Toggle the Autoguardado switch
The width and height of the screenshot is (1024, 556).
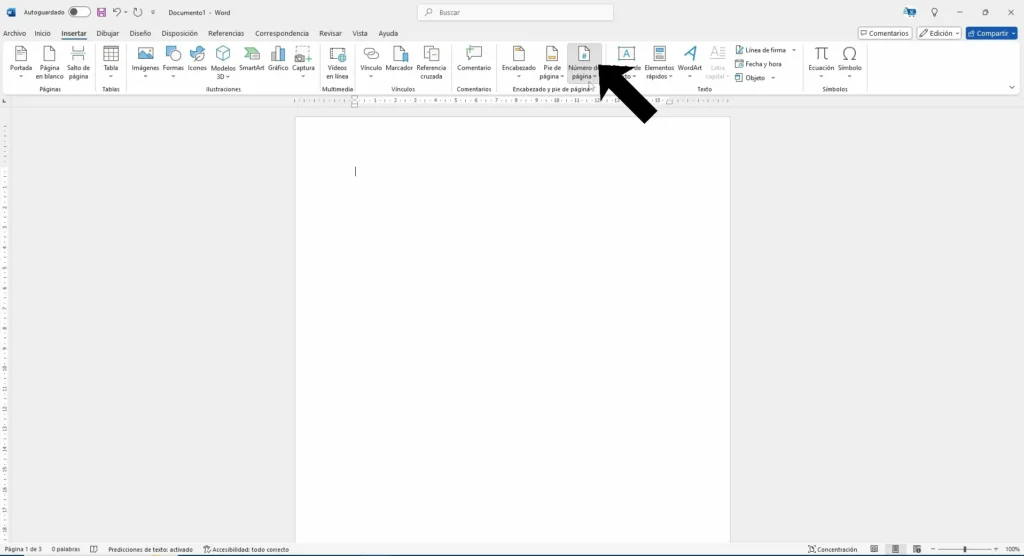click(79, 12)
